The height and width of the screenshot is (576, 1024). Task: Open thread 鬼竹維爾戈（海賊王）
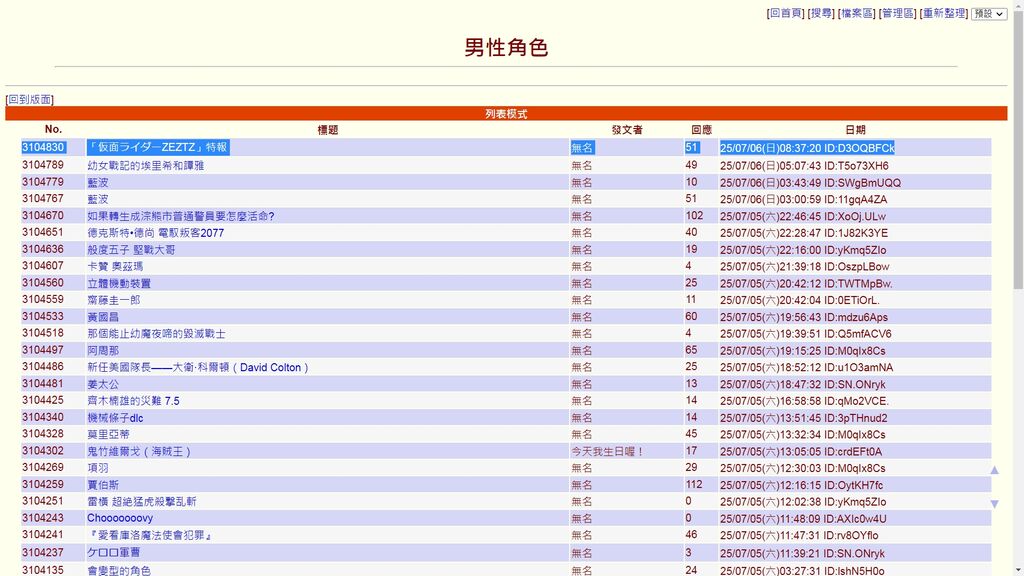tap(139, 451)
